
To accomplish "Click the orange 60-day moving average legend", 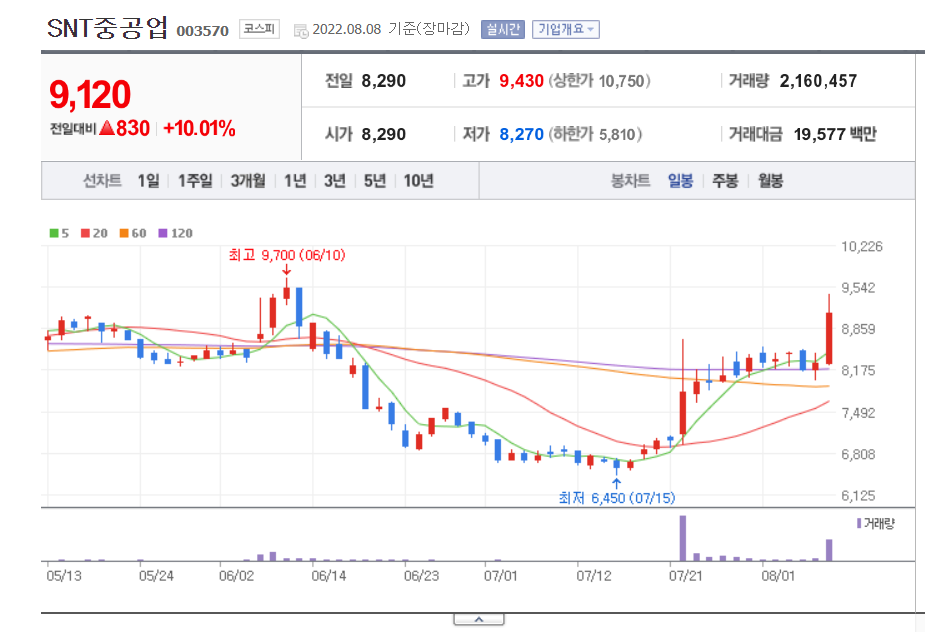I will 133,233.
